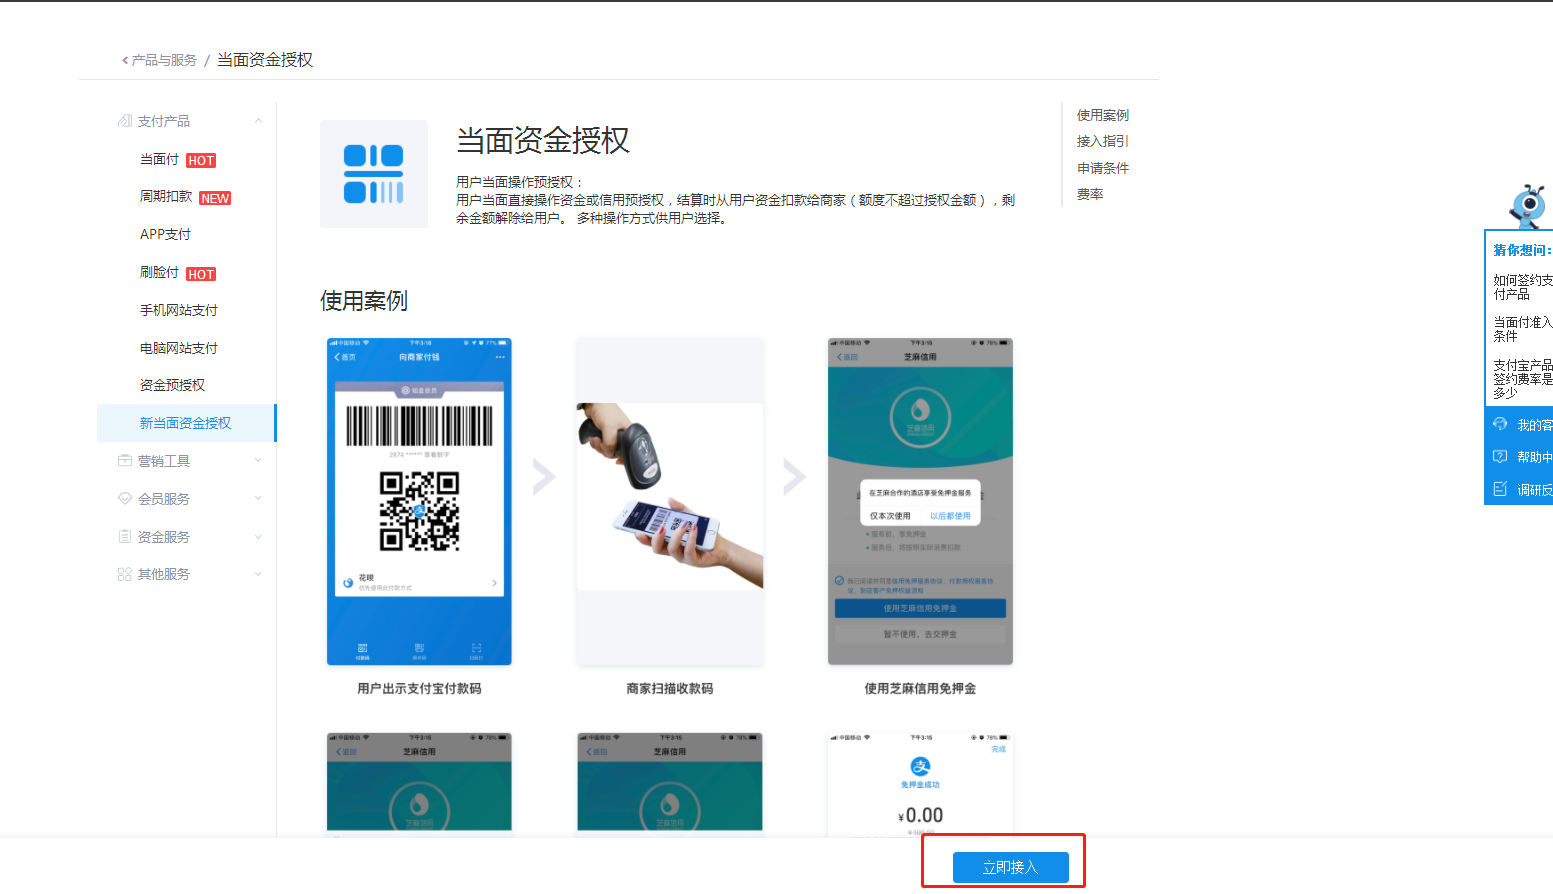The height and width of the screenshot is (894, 1553).
Task: Open 帮助中心 via the question-mark icon
Action: 1500,457
